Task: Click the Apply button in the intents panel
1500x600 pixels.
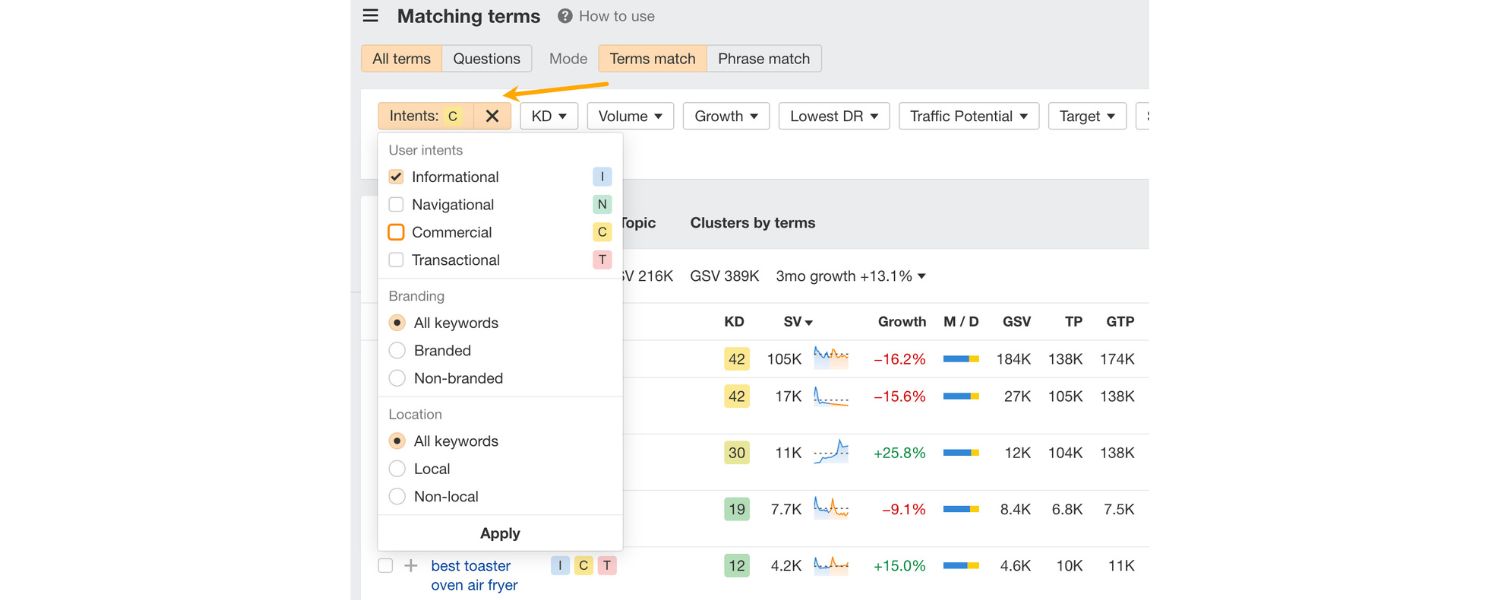Action: [x=500, y=533]
